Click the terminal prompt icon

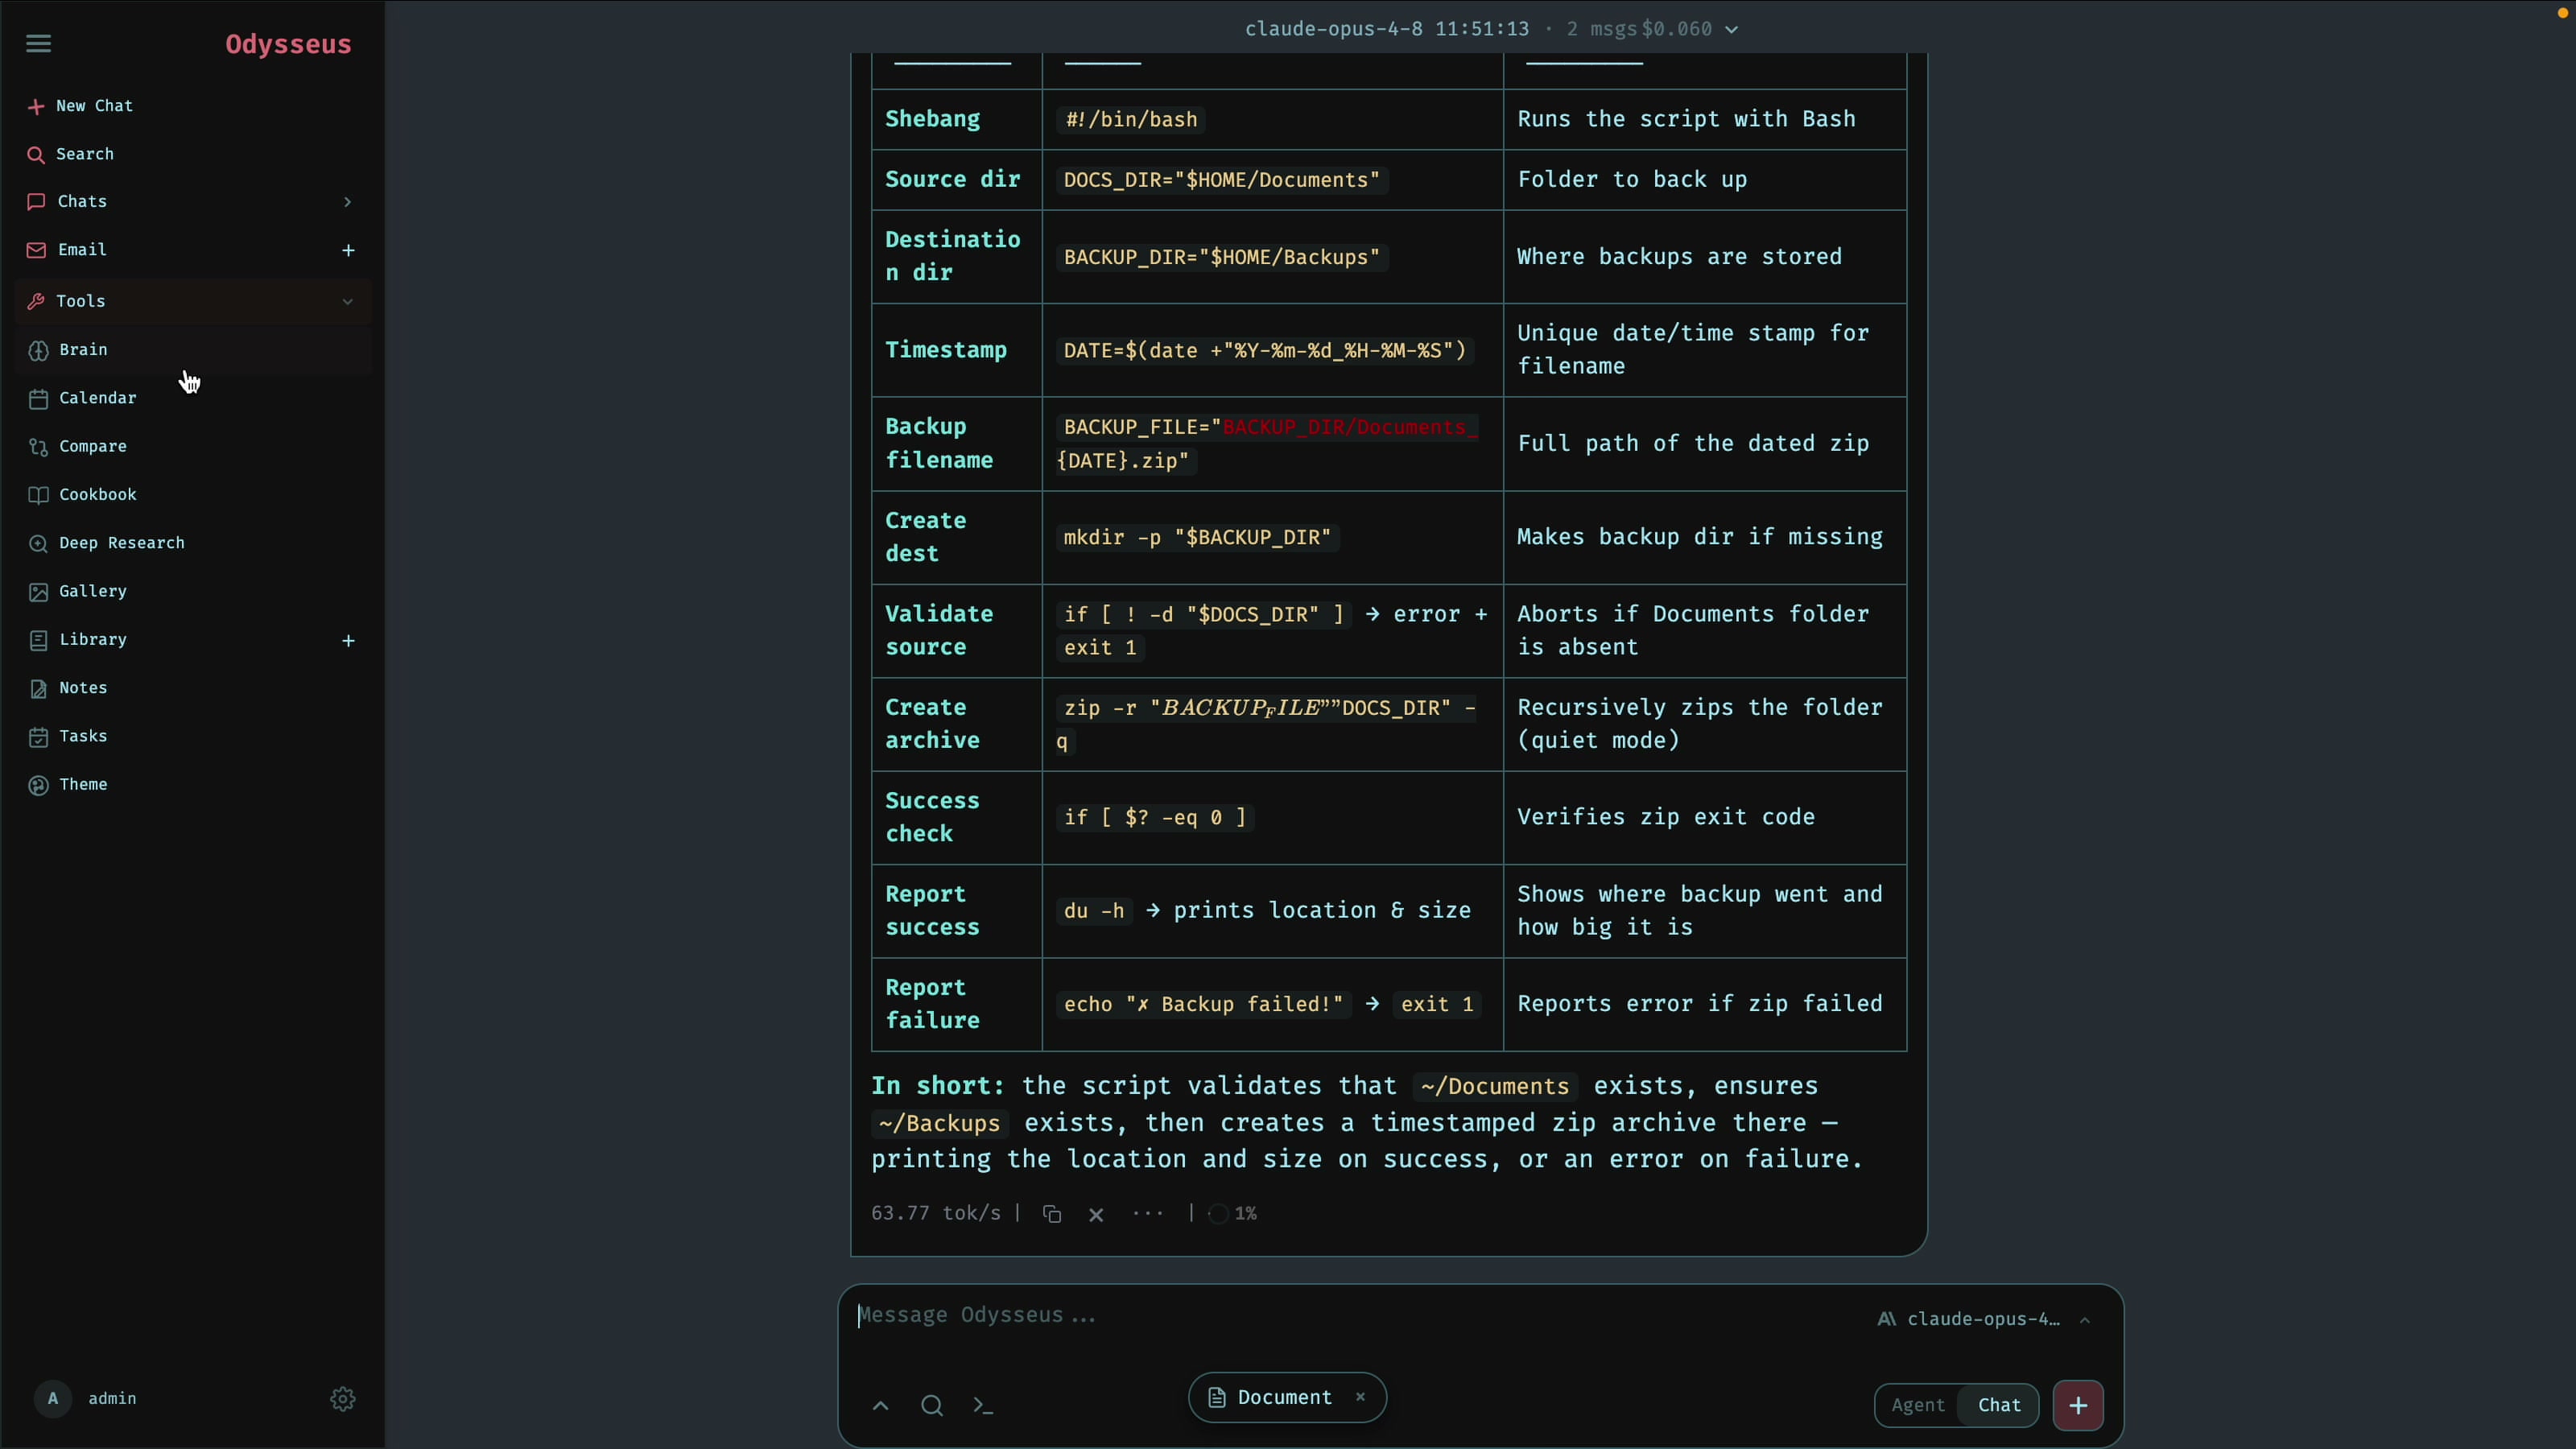[x=983, y=1406]
